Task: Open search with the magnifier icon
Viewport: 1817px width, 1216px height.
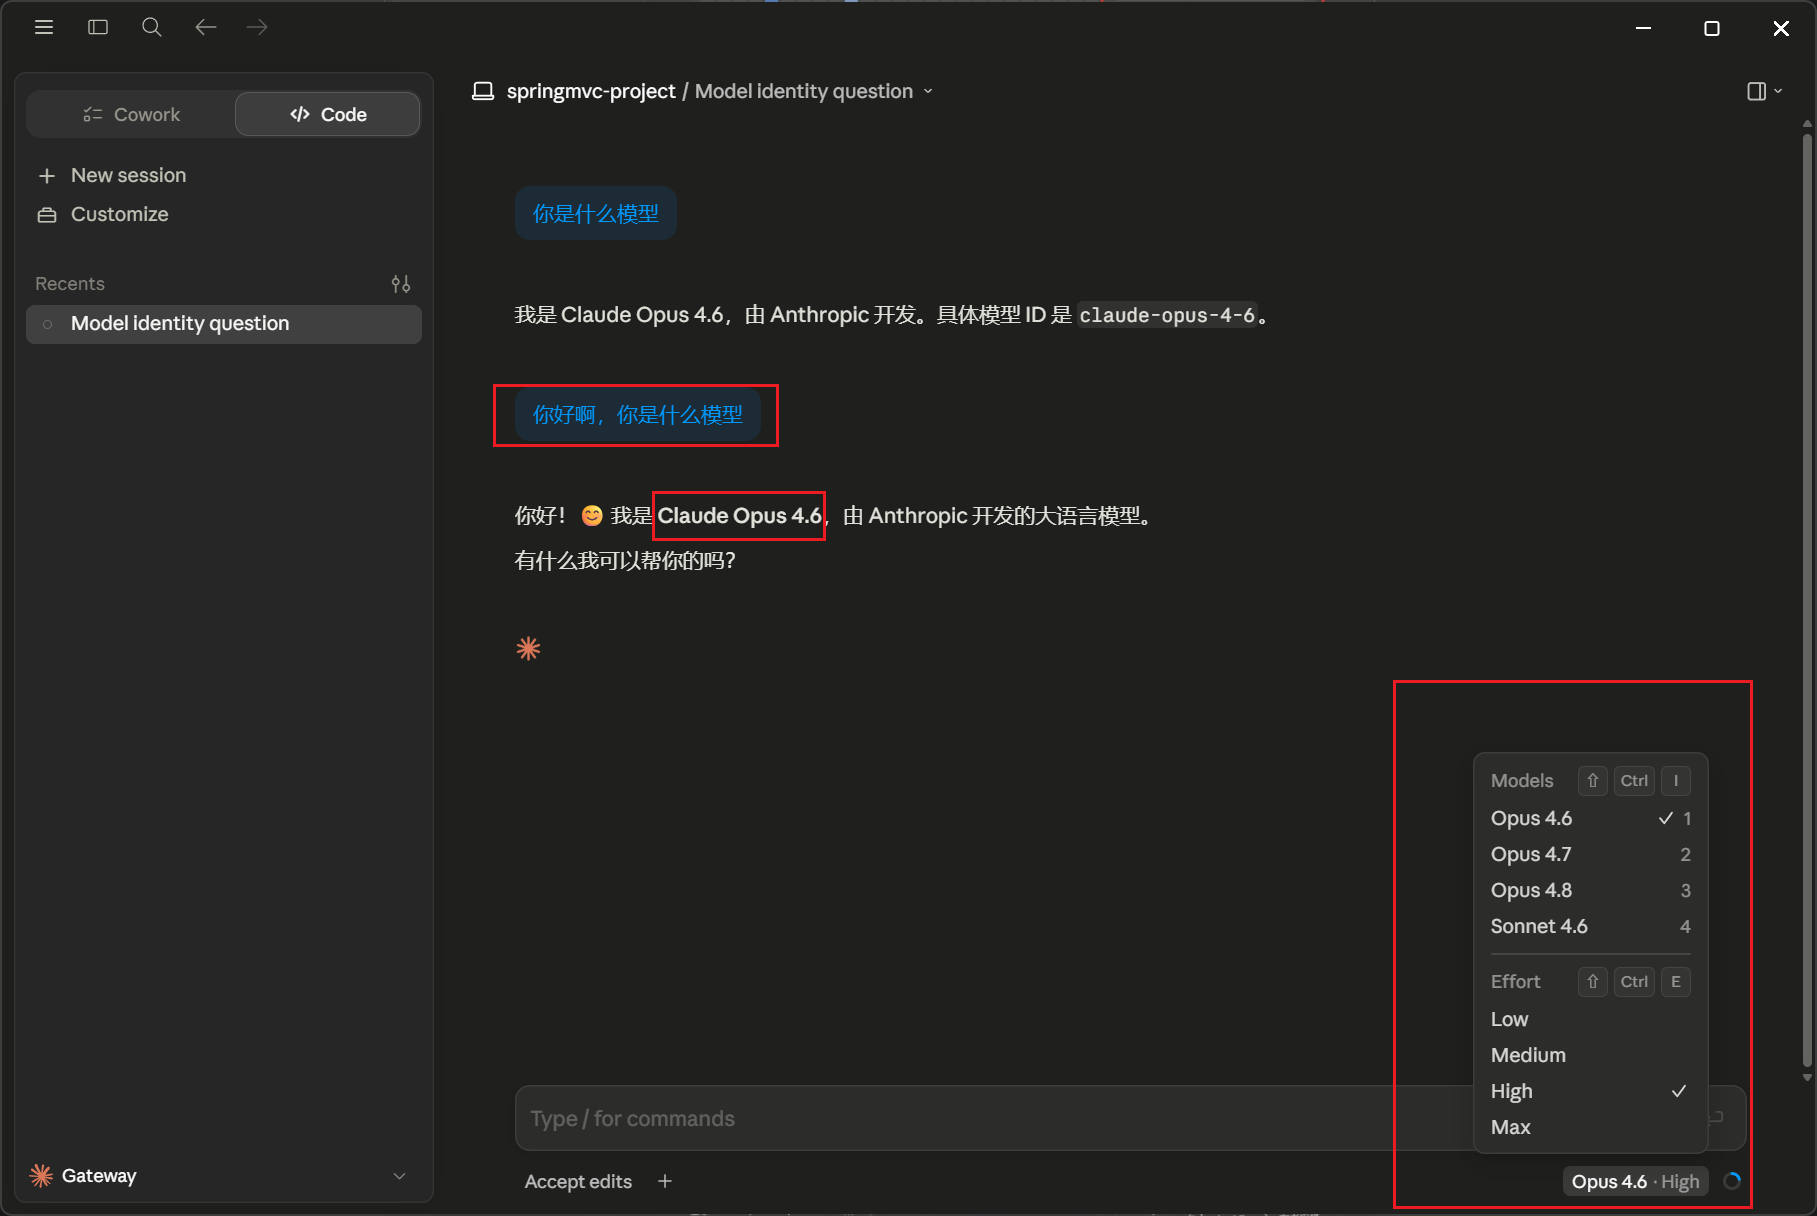Action: pyautogui.click(x=152, y=28)
